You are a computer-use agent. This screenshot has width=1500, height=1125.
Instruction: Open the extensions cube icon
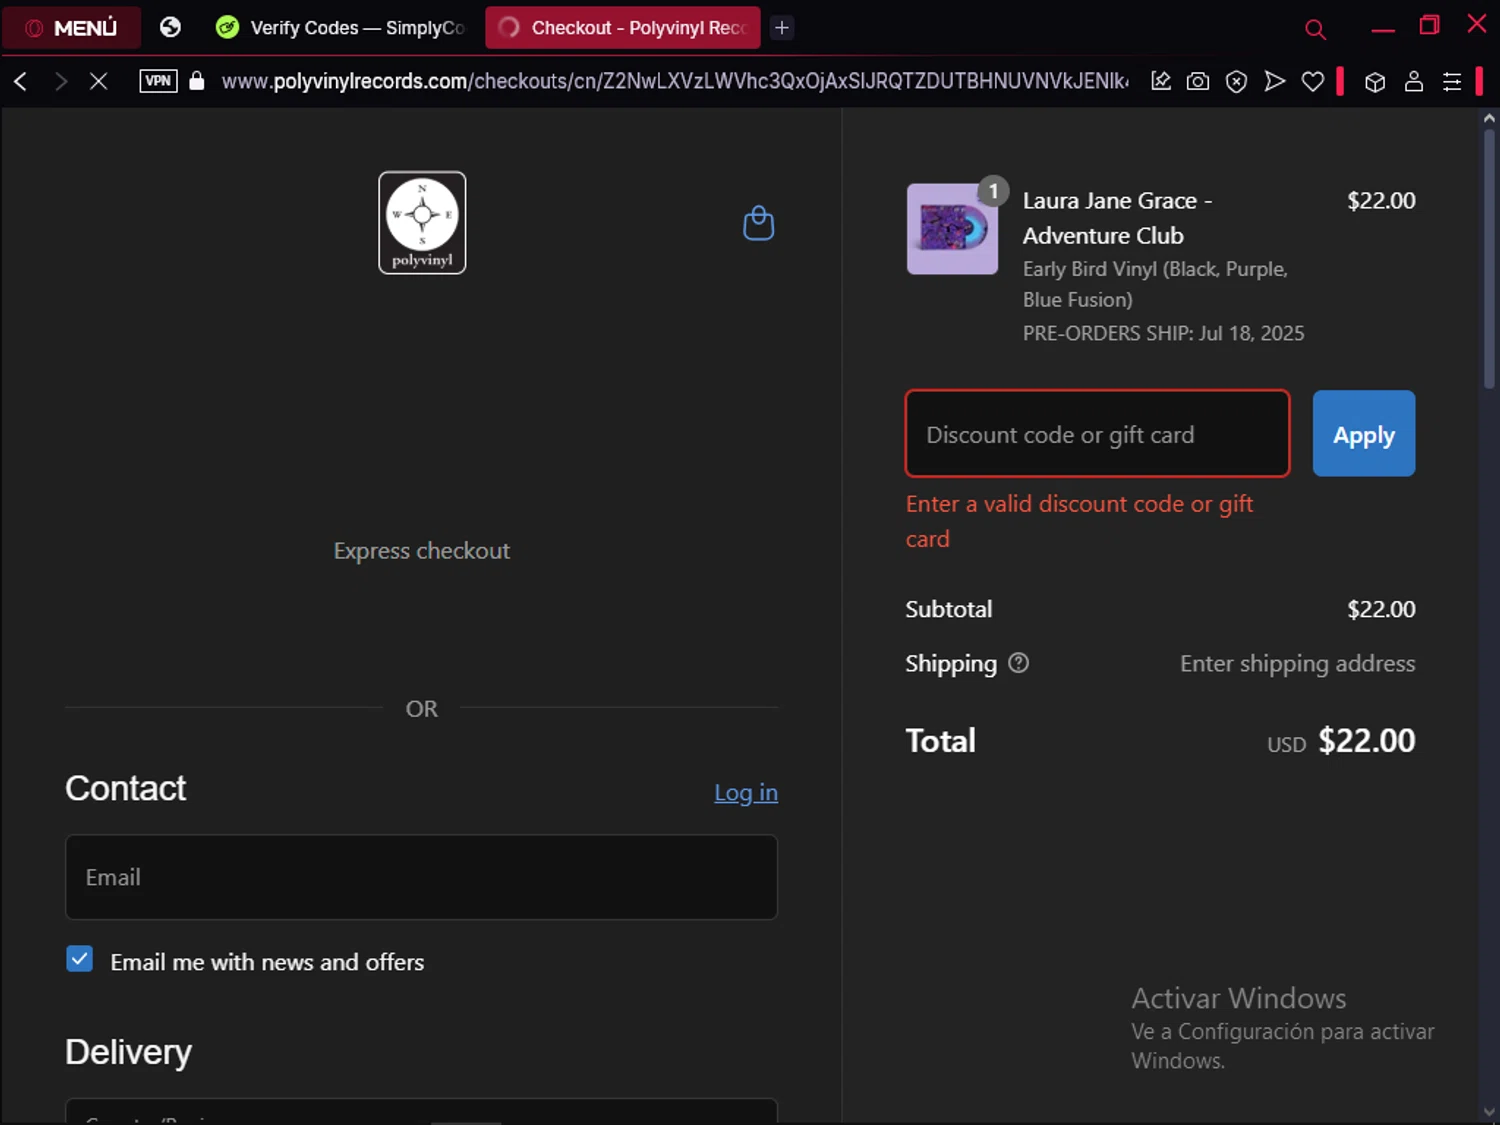[1375, 82]
